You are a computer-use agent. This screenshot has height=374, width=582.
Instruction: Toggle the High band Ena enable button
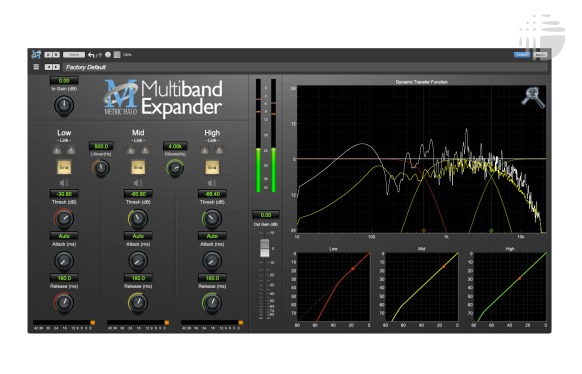point(212,167)
